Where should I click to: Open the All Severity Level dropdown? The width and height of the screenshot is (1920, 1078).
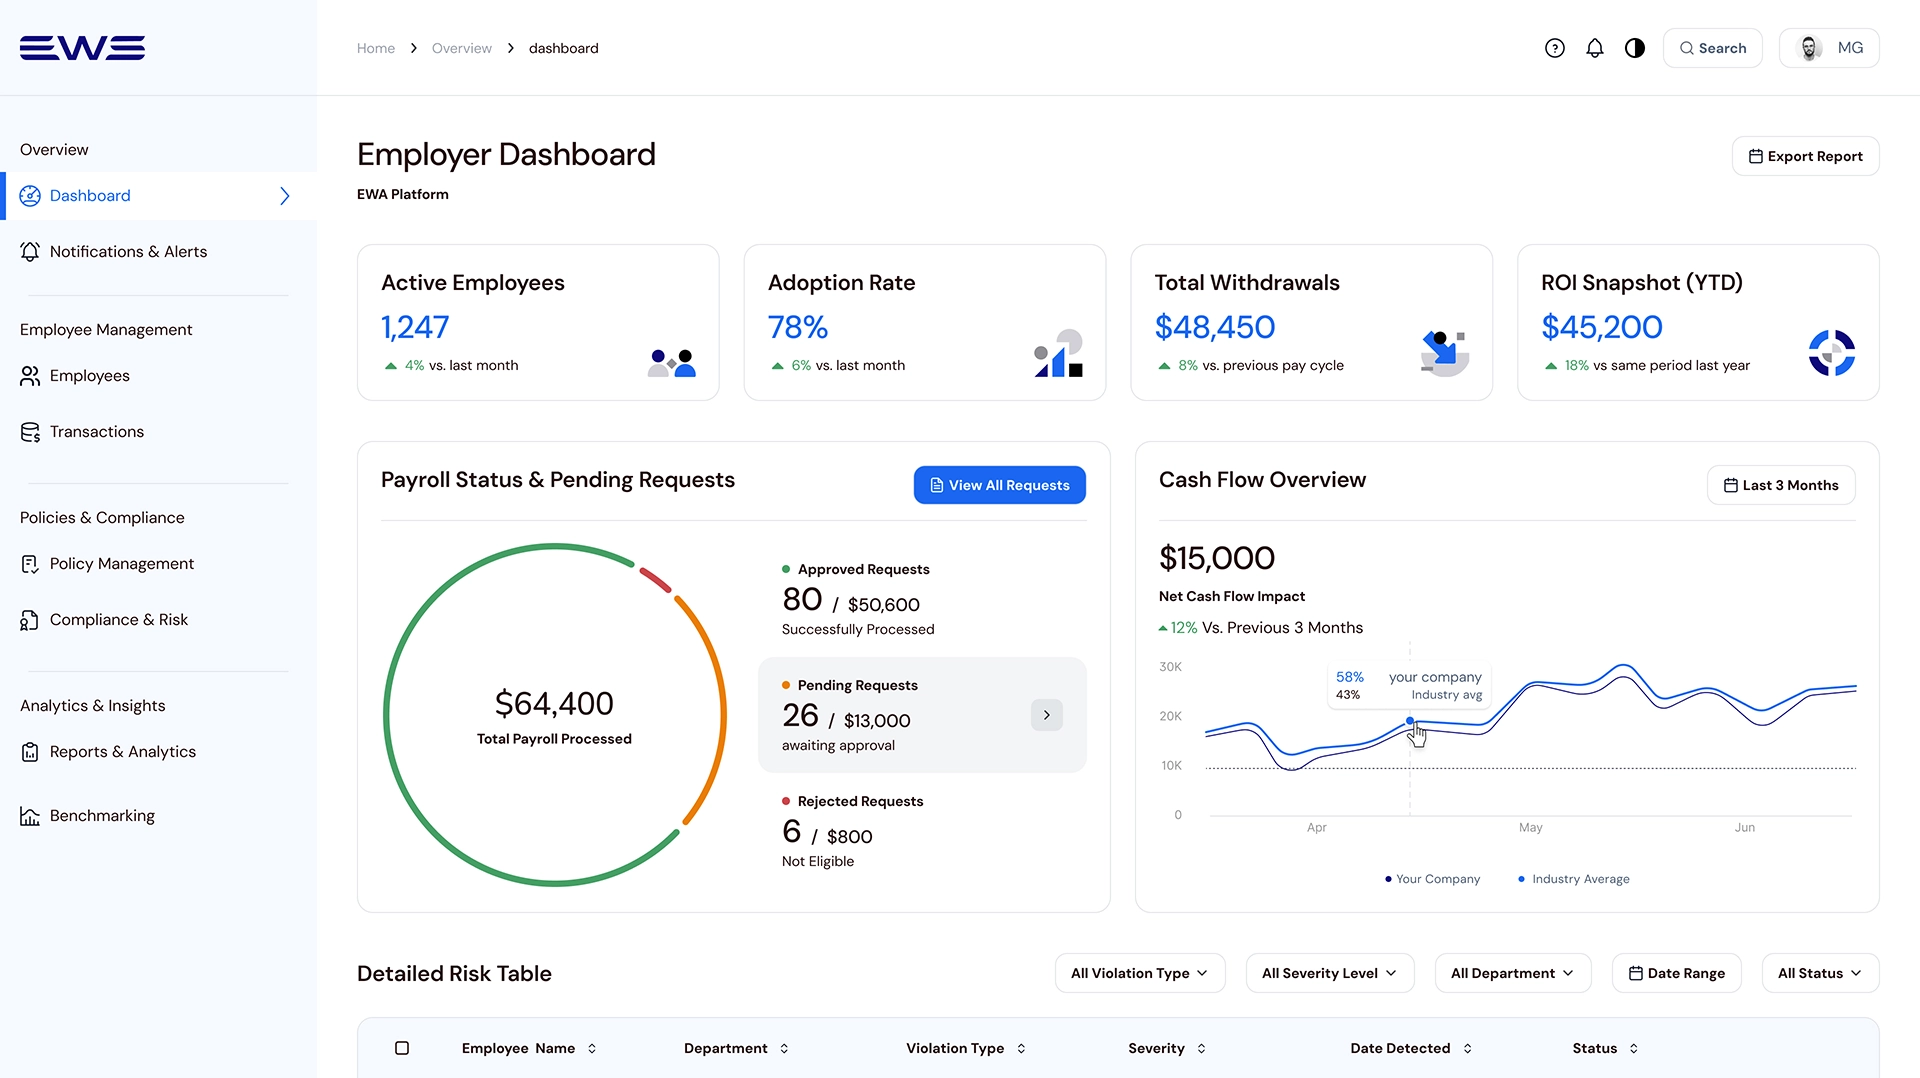pyautogui.click(x=1329, y=973)
